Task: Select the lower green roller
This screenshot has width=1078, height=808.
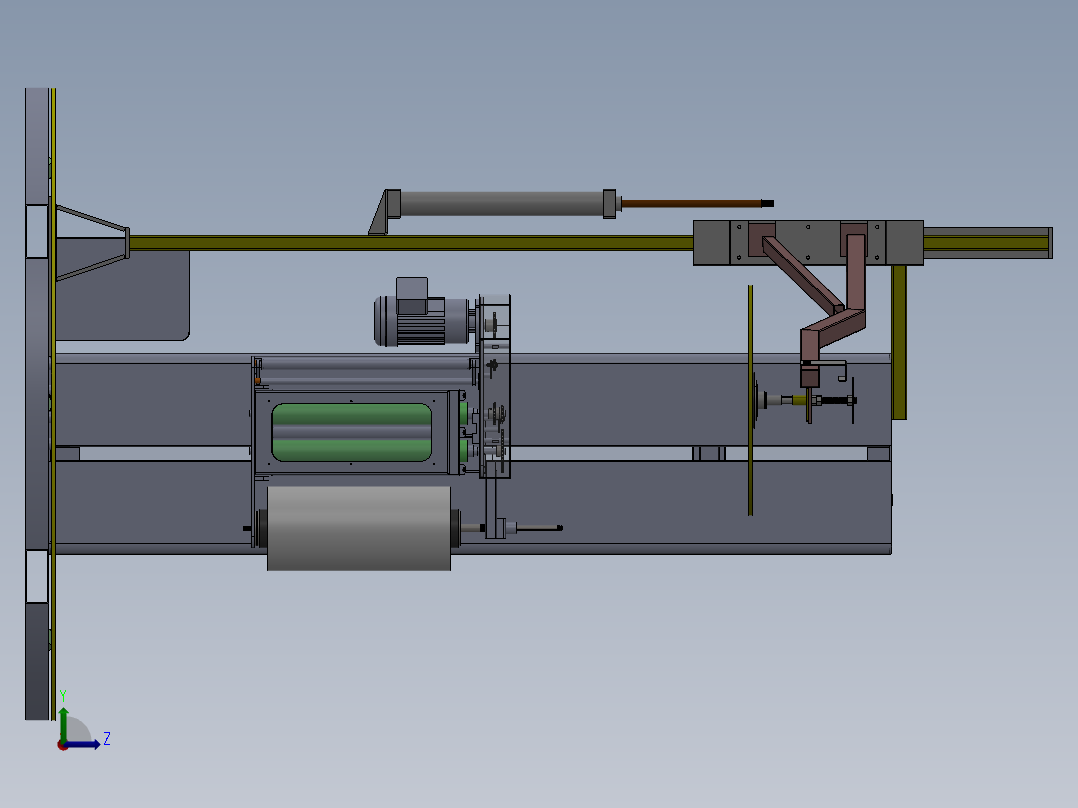Action: [x=351, y=450]
